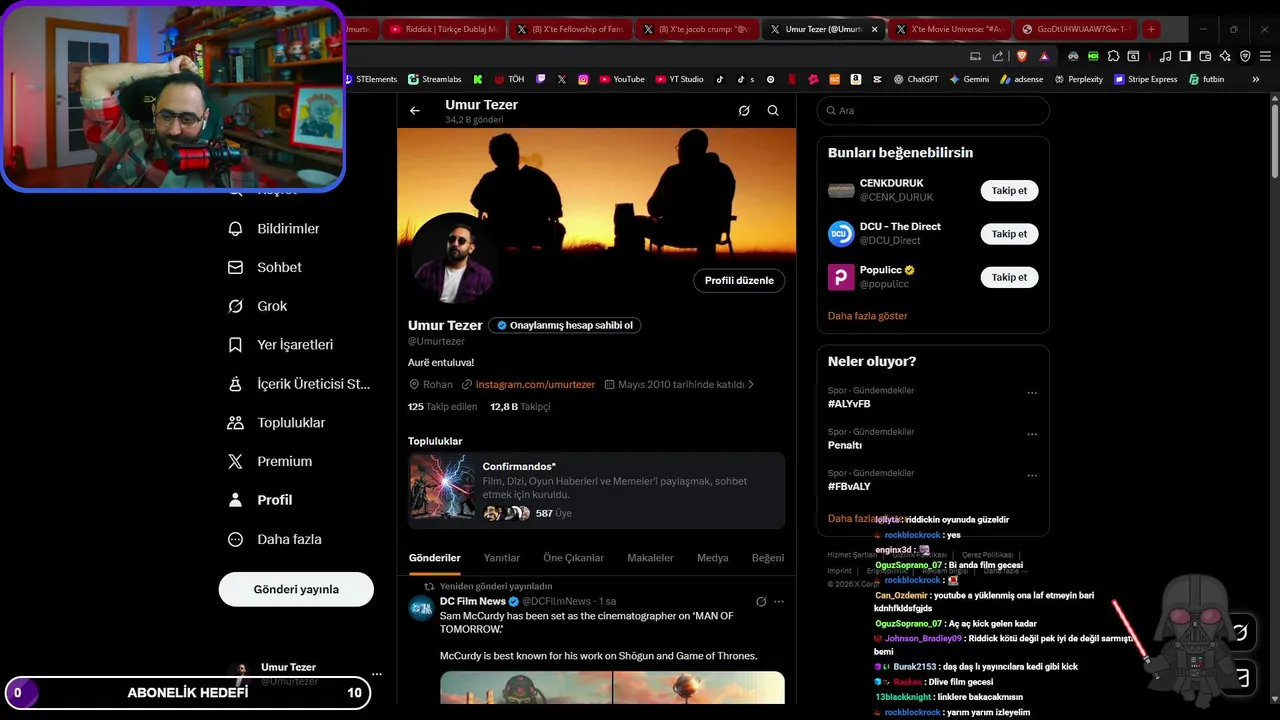Image resolution: width=1280 pixels, height=720 pixels.
Task: Open Grok from the left sidebar
Action: click(x=259, y=306)
